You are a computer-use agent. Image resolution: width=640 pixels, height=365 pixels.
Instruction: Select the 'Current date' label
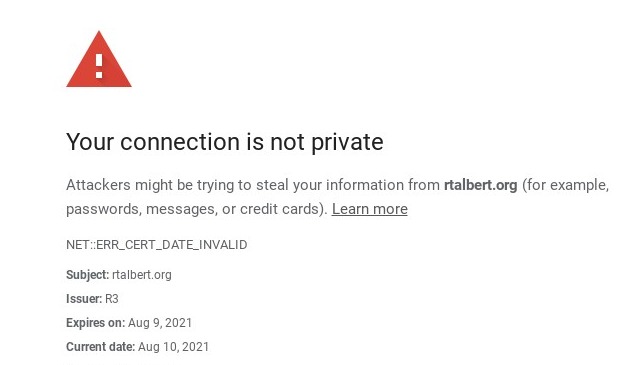pyautogui.click(x=100, y=347)
